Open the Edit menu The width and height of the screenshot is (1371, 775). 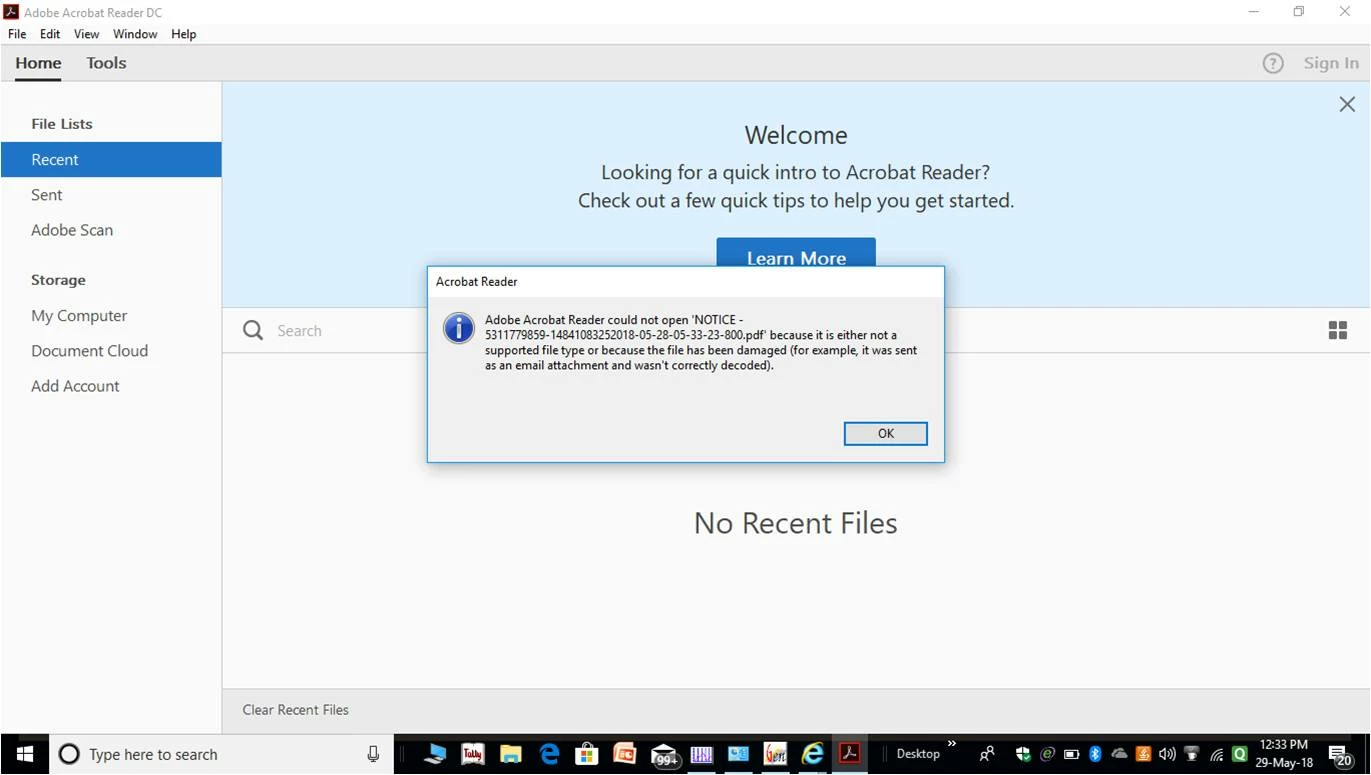click(50, 34)
